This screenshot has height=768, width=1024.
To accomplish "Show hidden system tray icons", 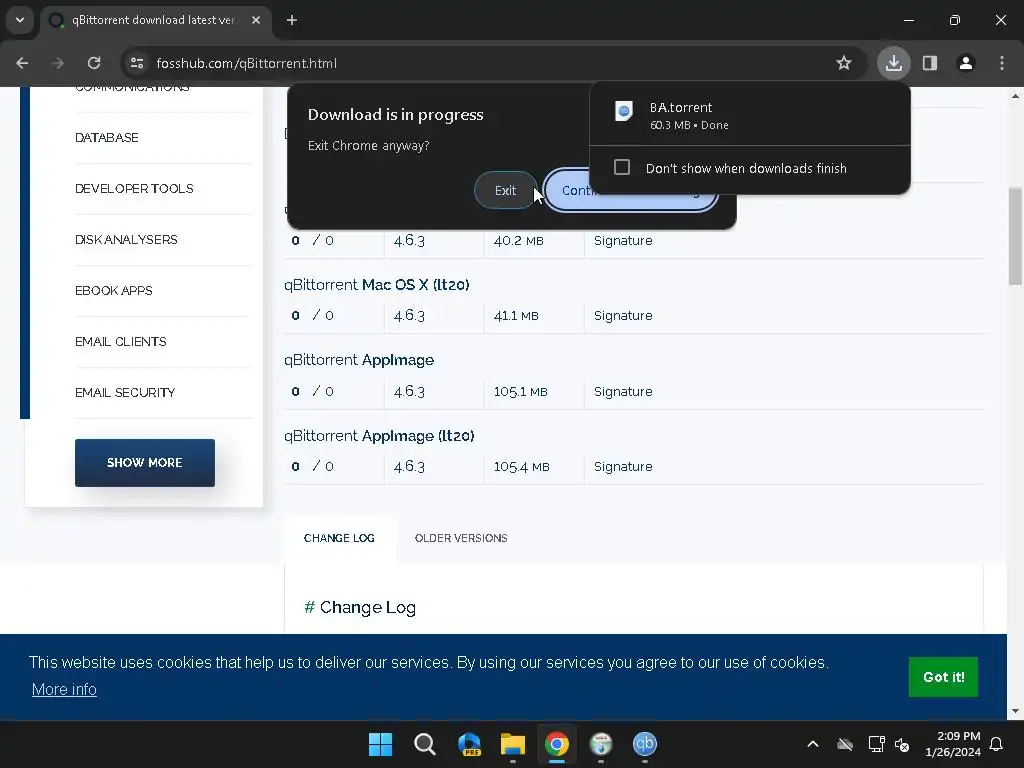I will pyautogui.click(x=813, y=744).
